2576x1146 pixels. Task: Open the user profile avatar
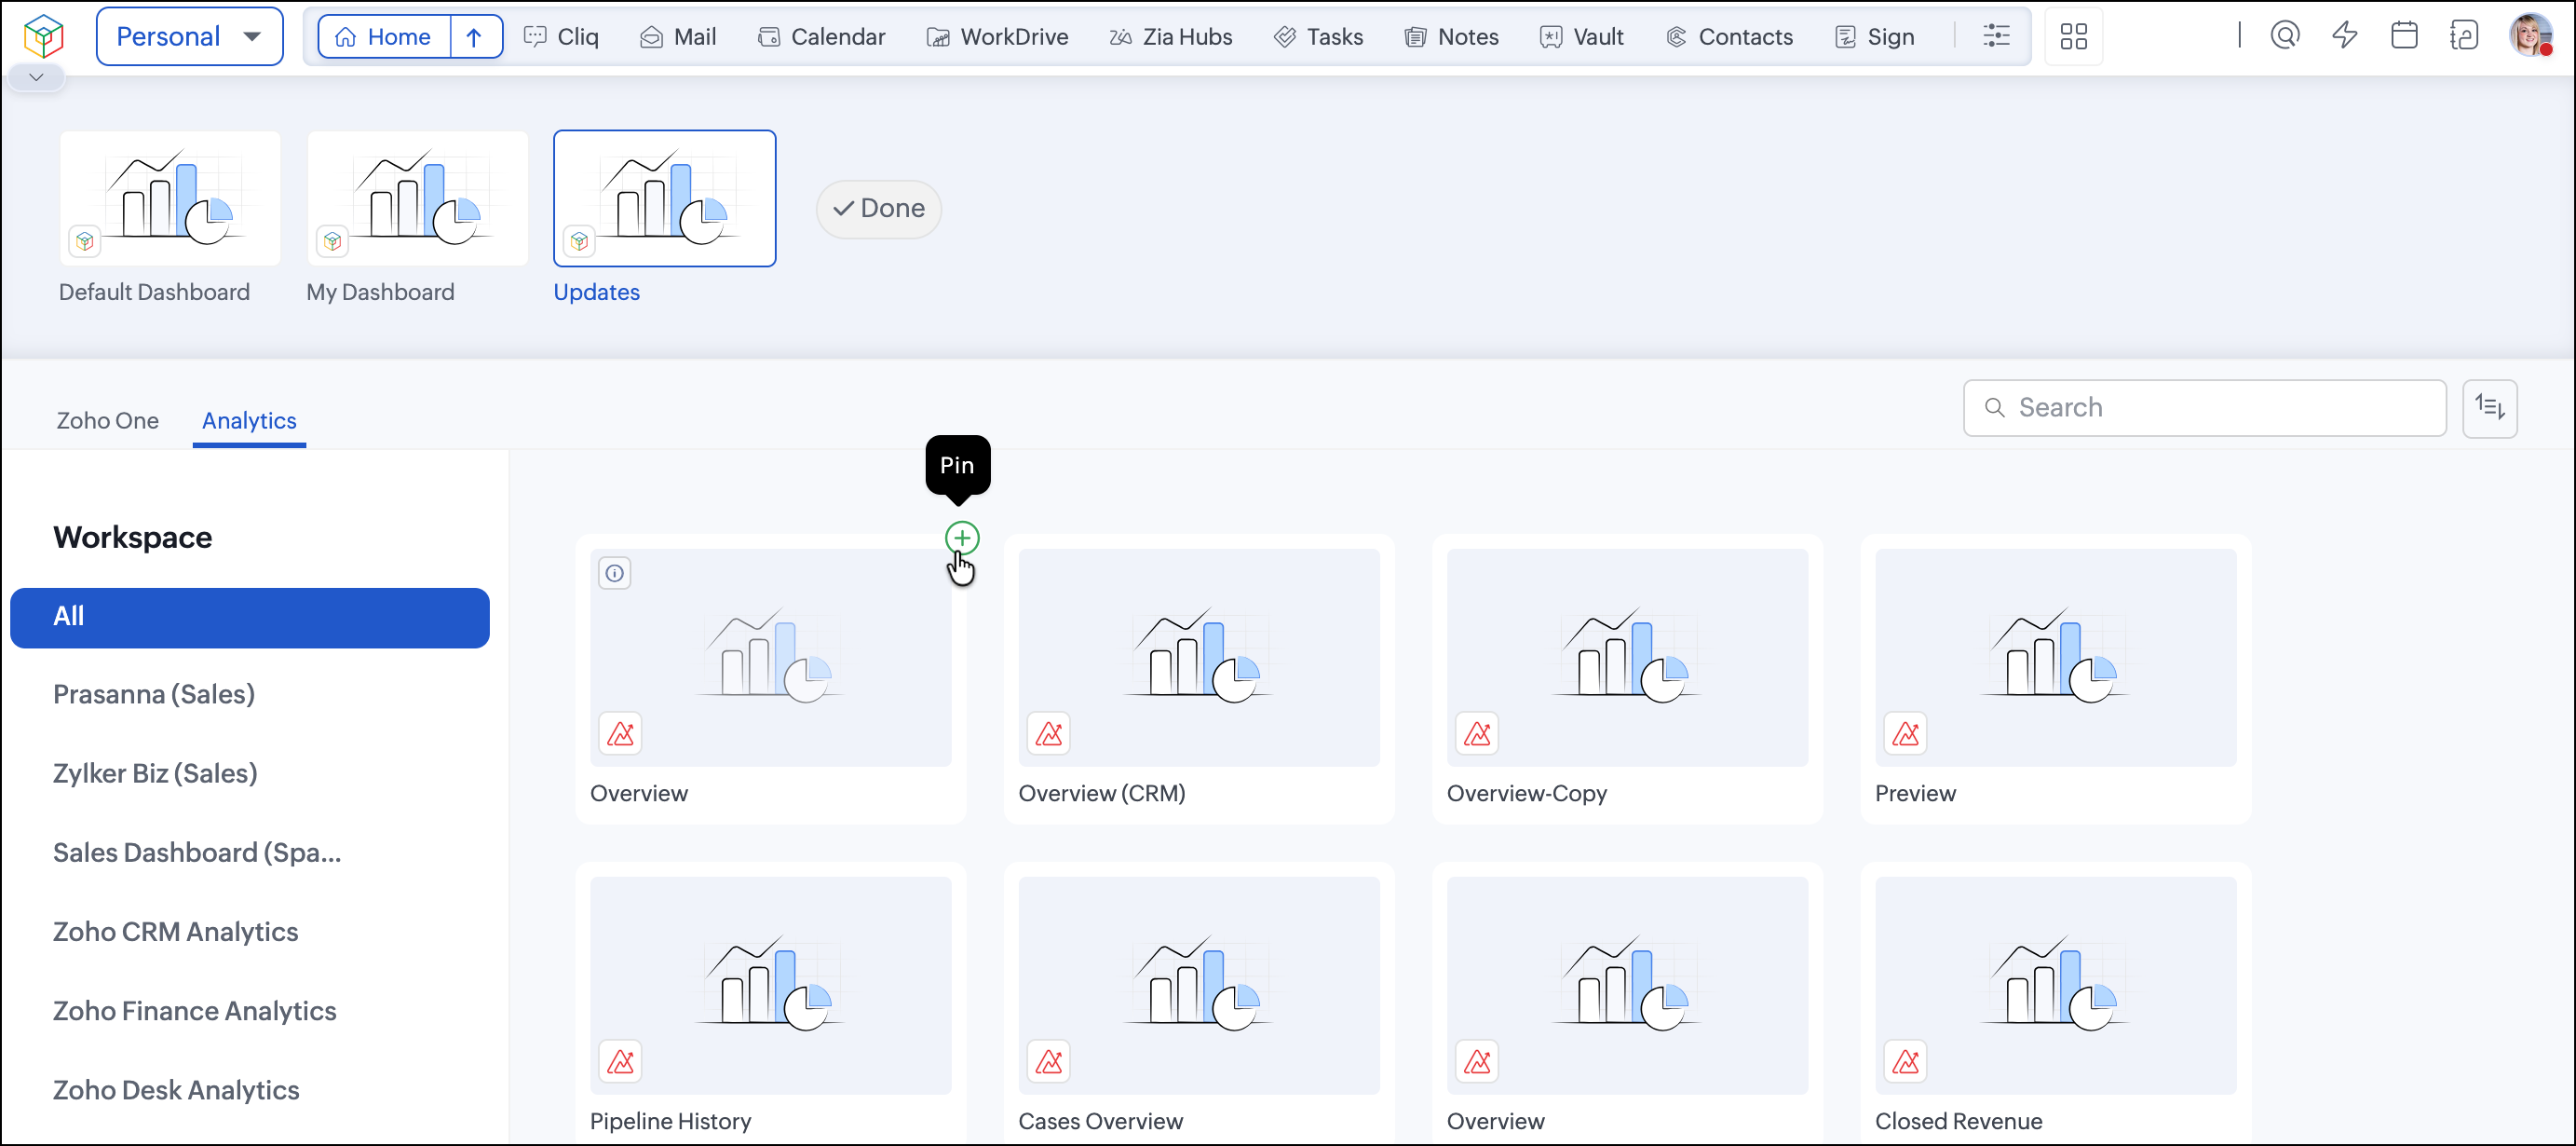tap(2531, 36)
